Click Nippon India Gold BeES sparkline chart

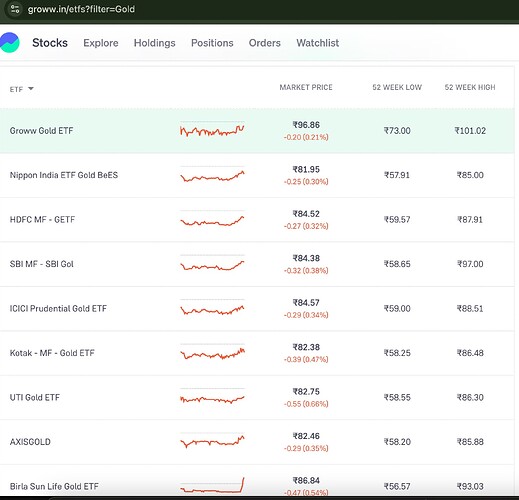[x=212, y=174]
